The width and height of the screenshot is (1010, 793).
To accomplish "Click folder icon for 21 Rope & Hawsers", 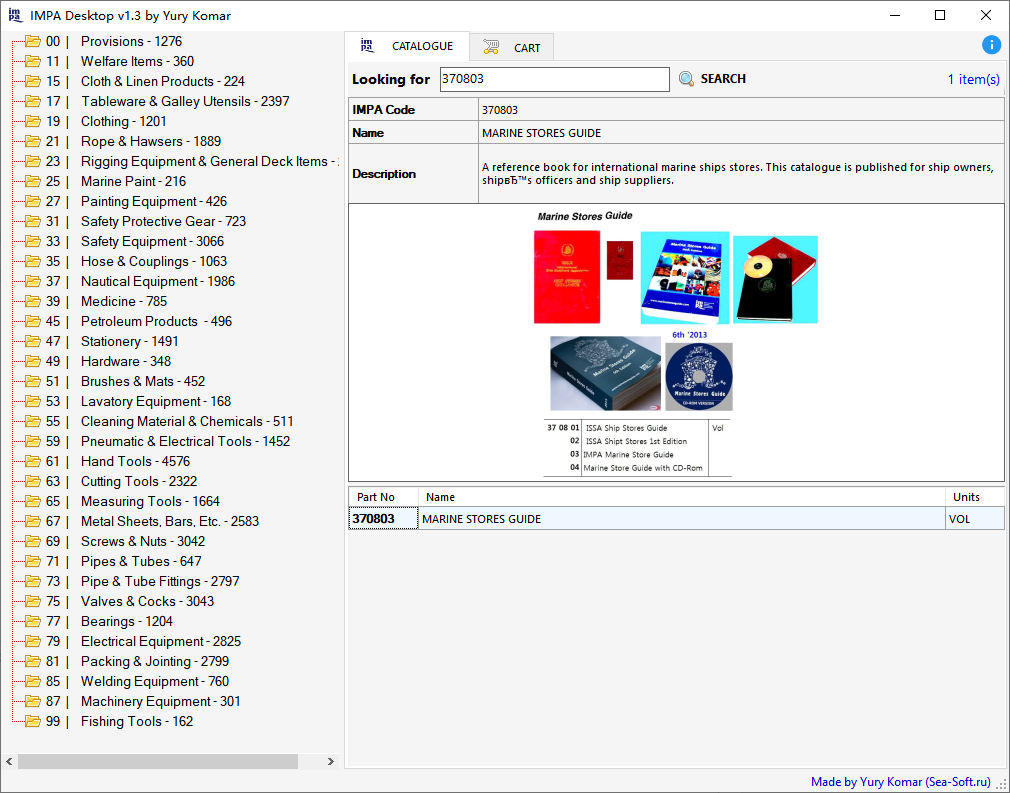I will [32, 141].
